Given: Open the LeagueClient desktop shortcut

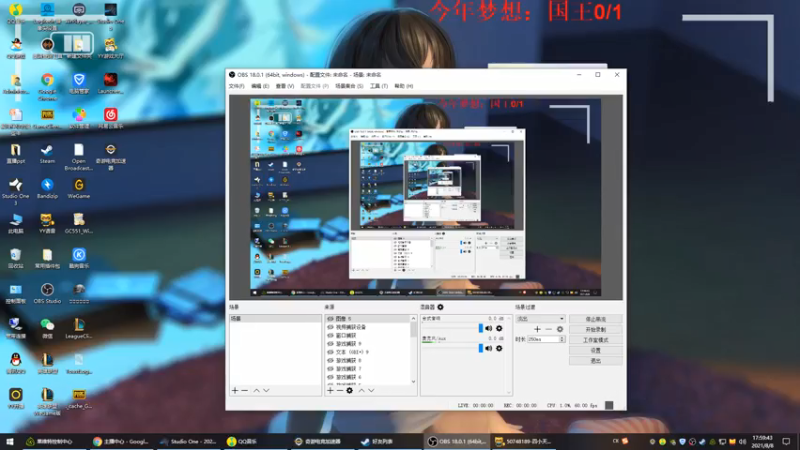Looking at the screenshot, I should pyautogui.click(x=79, y=329).
